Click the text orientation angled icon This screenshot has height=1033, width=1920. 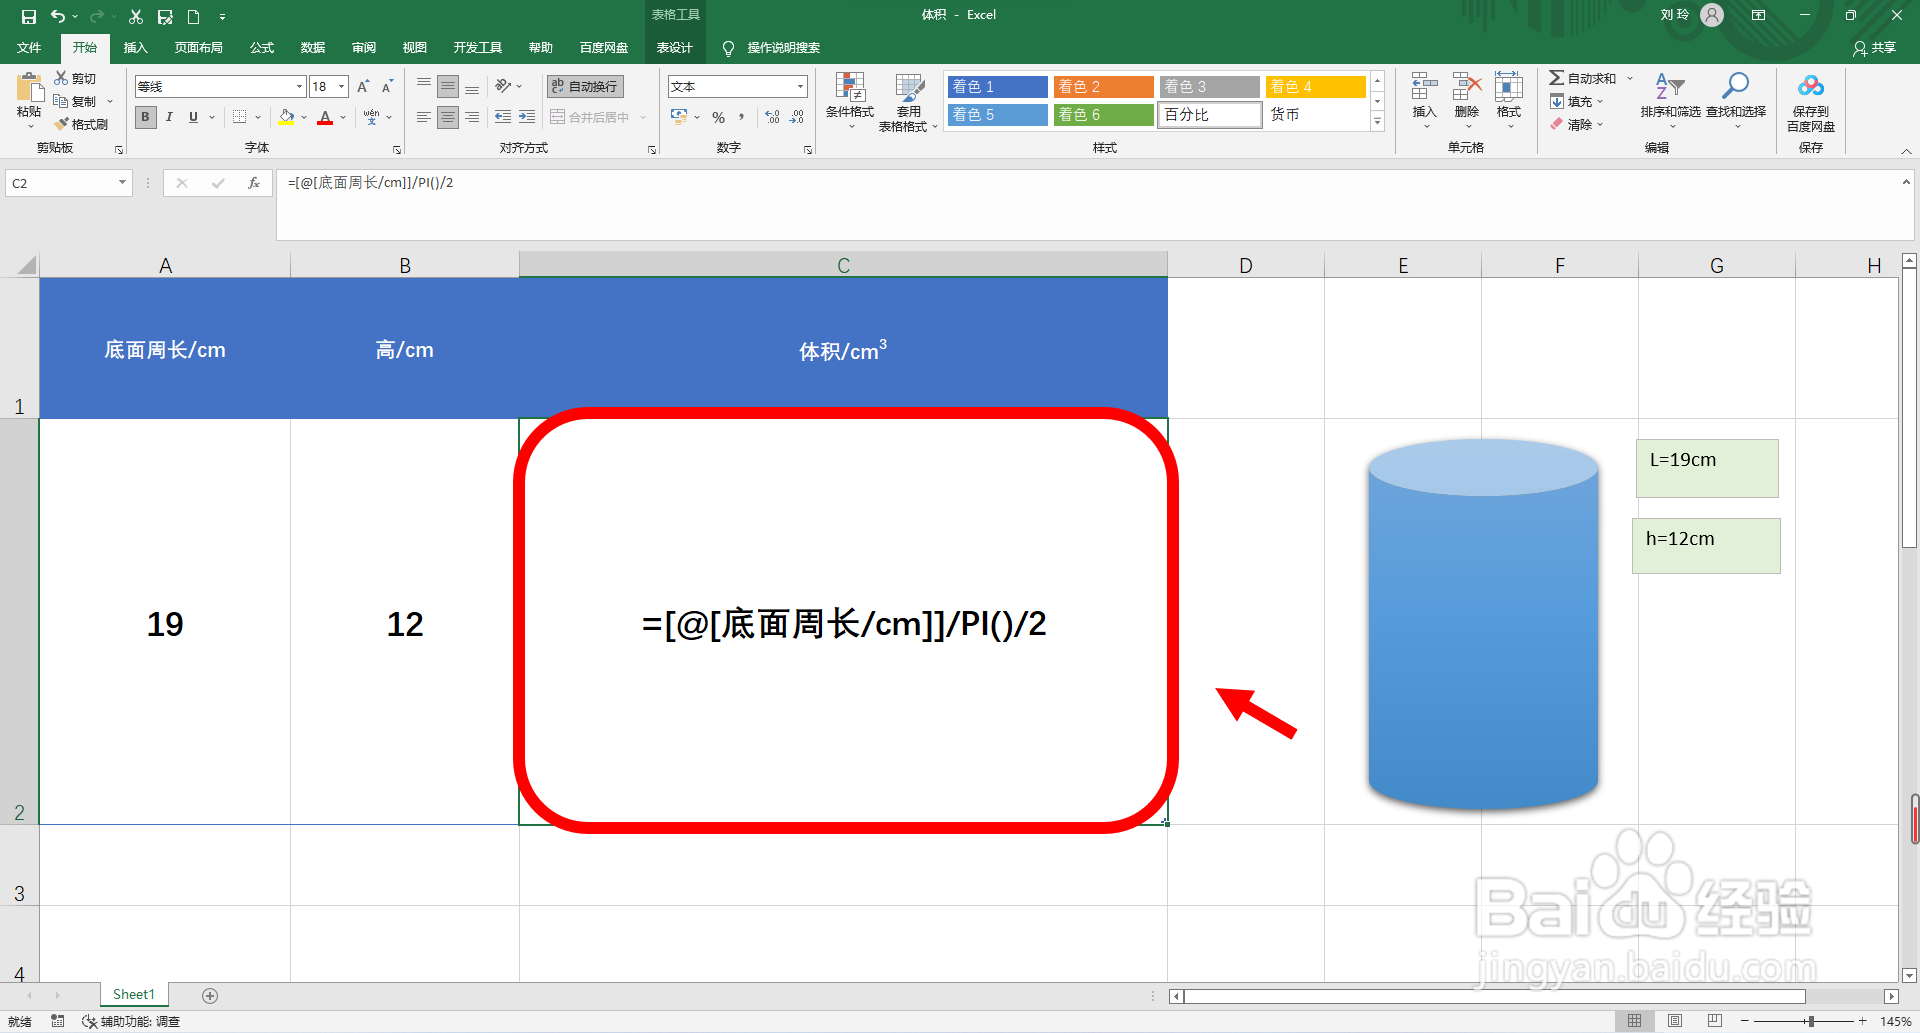(x=503, y=86)
